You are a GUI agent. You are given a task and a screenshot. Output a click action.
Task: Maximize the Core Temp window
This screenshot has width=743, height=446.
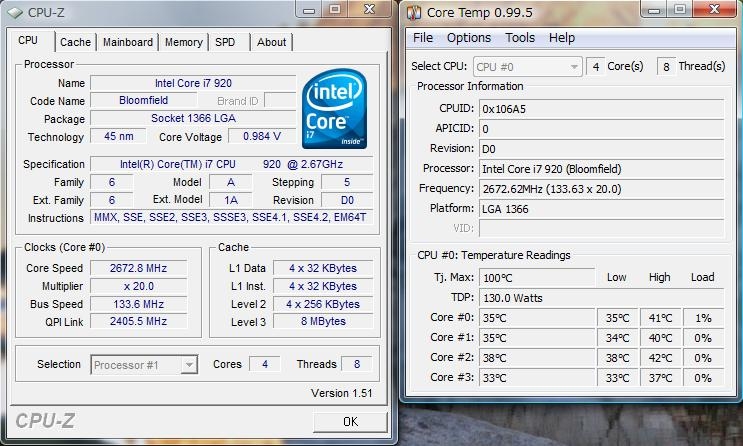click(x=680, y=9)
